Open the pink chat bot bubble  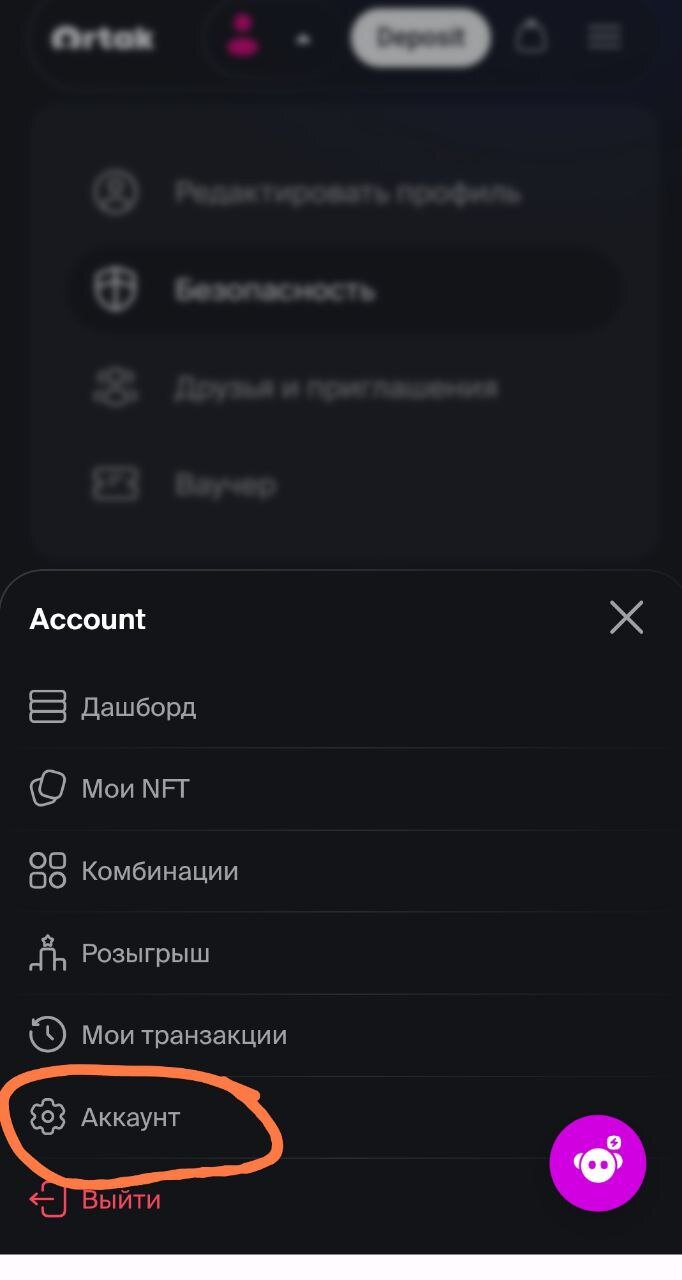598,1163
